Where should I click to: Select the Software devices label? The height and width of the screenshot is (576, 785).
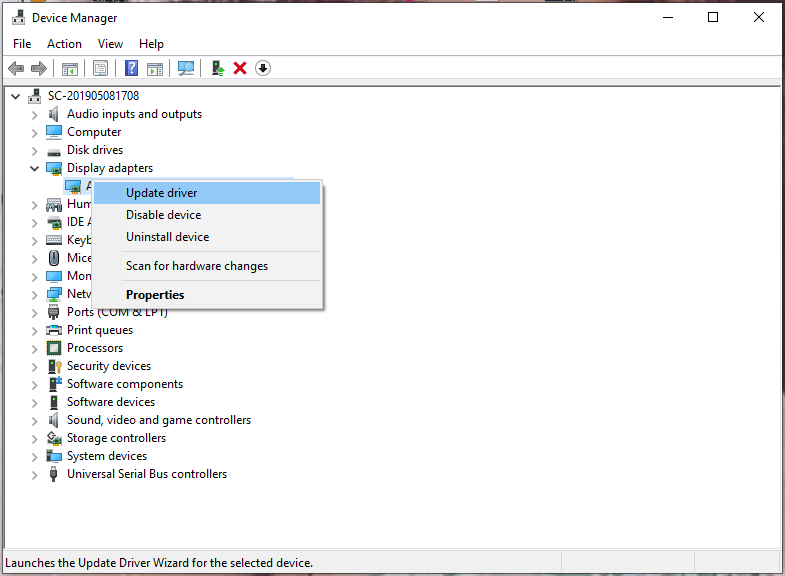pos(111,402)
